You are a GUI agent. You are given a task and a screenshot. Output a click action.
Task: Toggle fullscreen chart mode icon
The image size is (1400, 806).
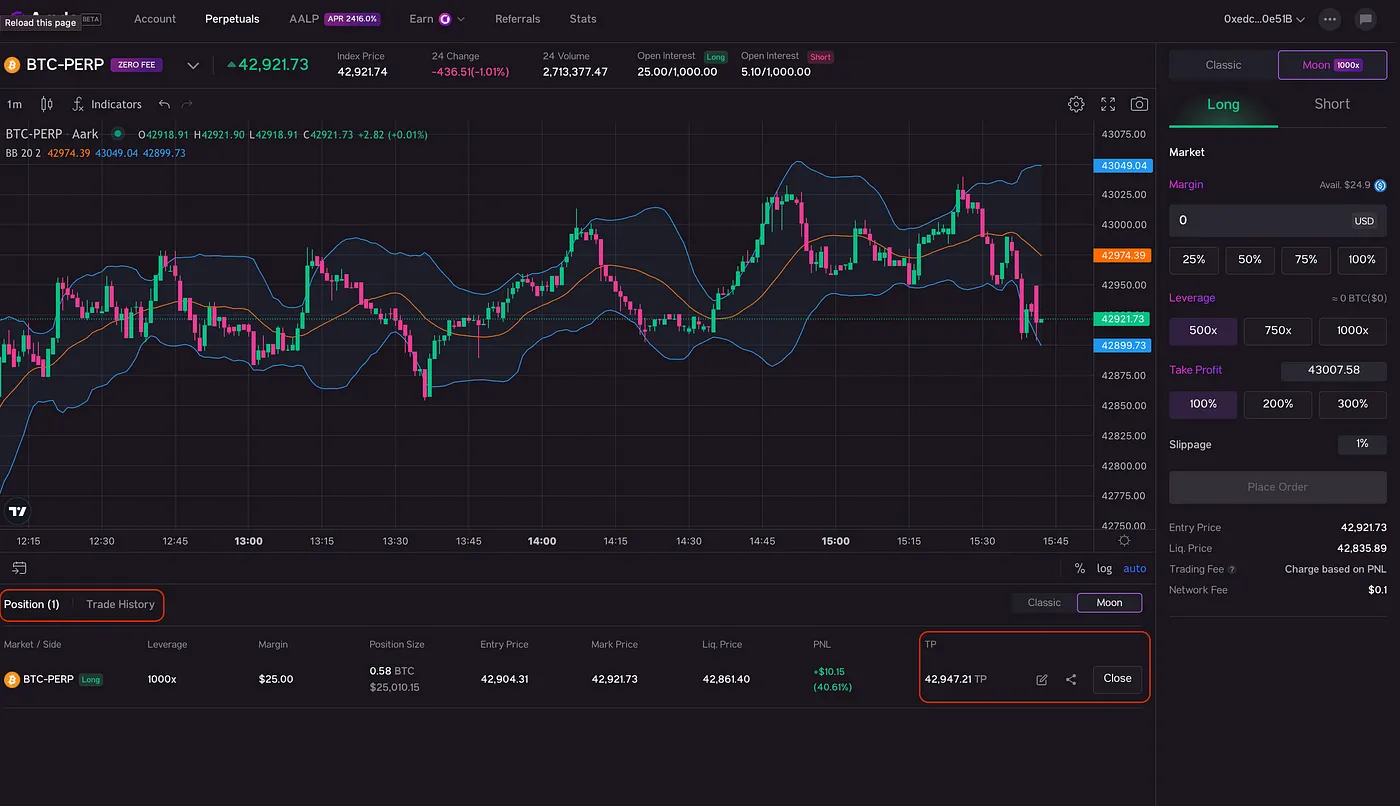tap(1108, 104)
